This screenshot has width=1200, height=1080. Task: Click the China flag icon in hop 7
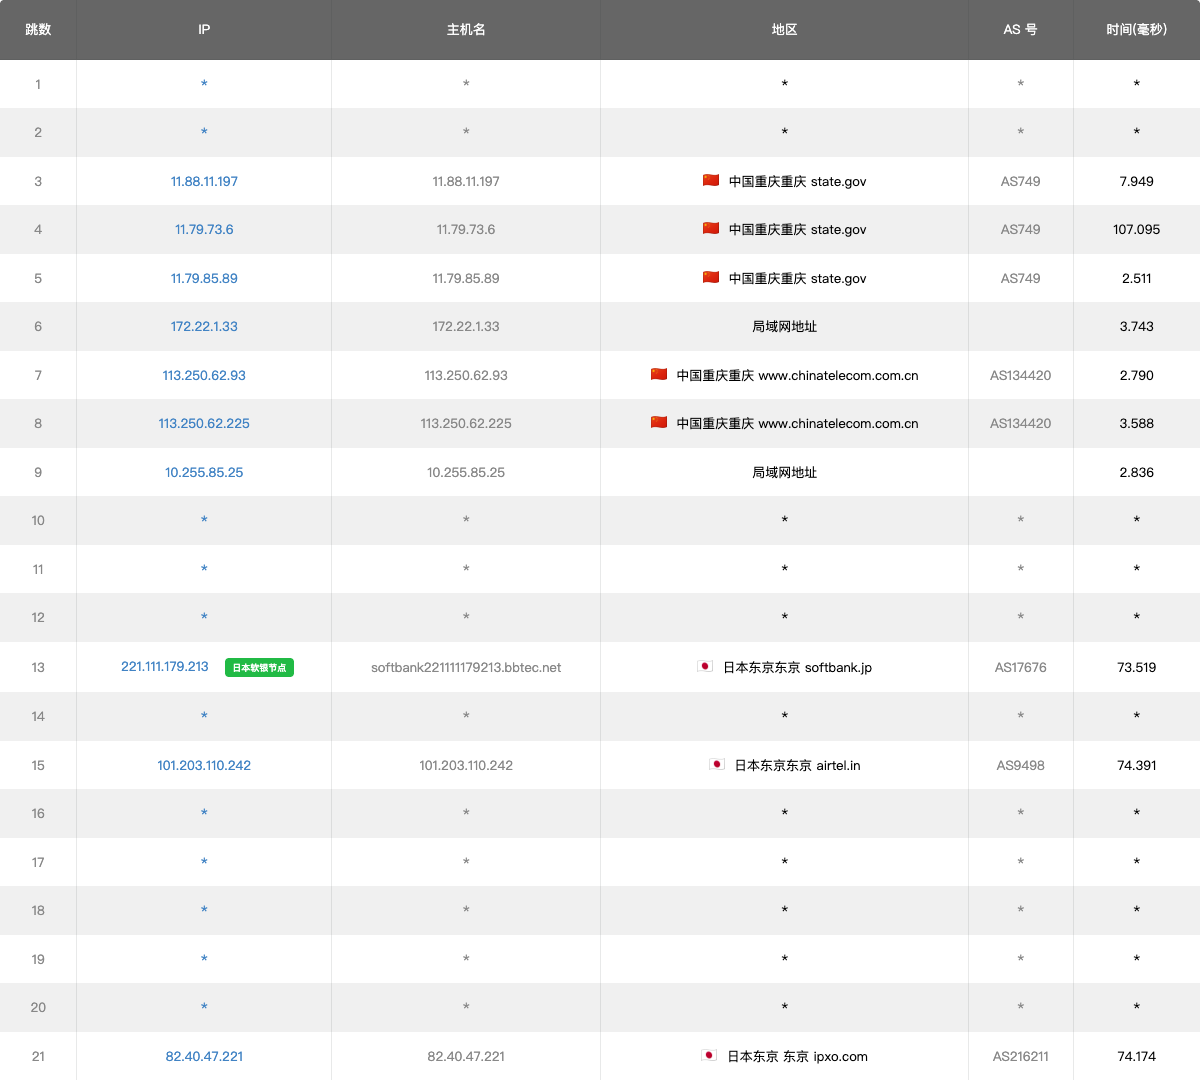(659, 375)
